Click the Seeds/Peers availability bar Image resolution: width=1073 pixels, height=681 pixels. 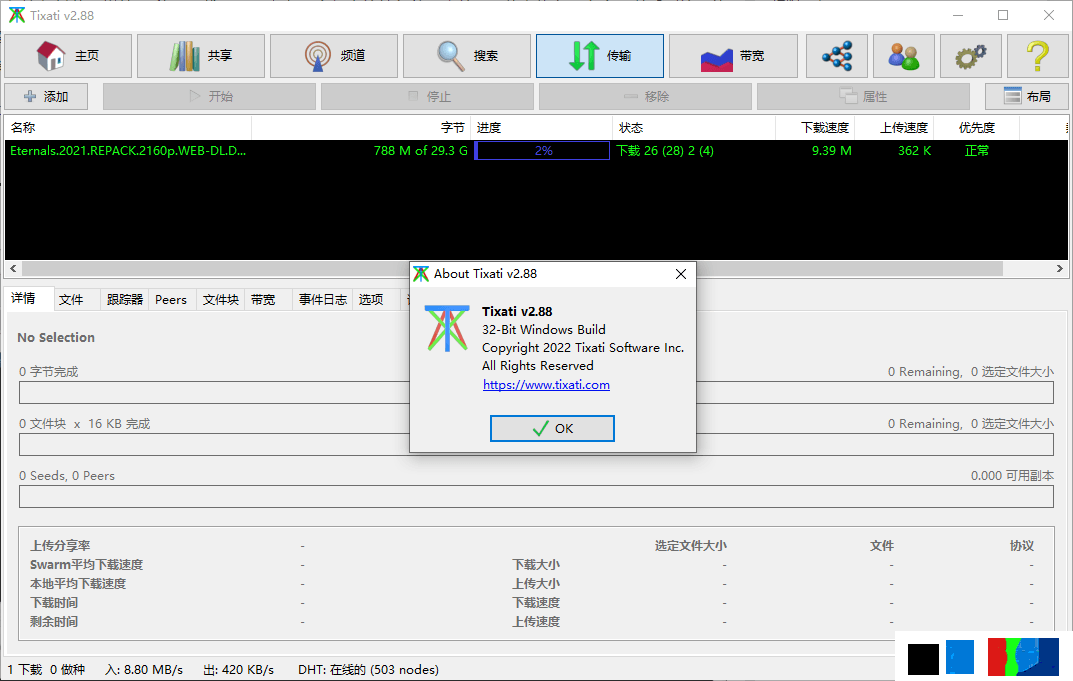click(x=536, y=496)
